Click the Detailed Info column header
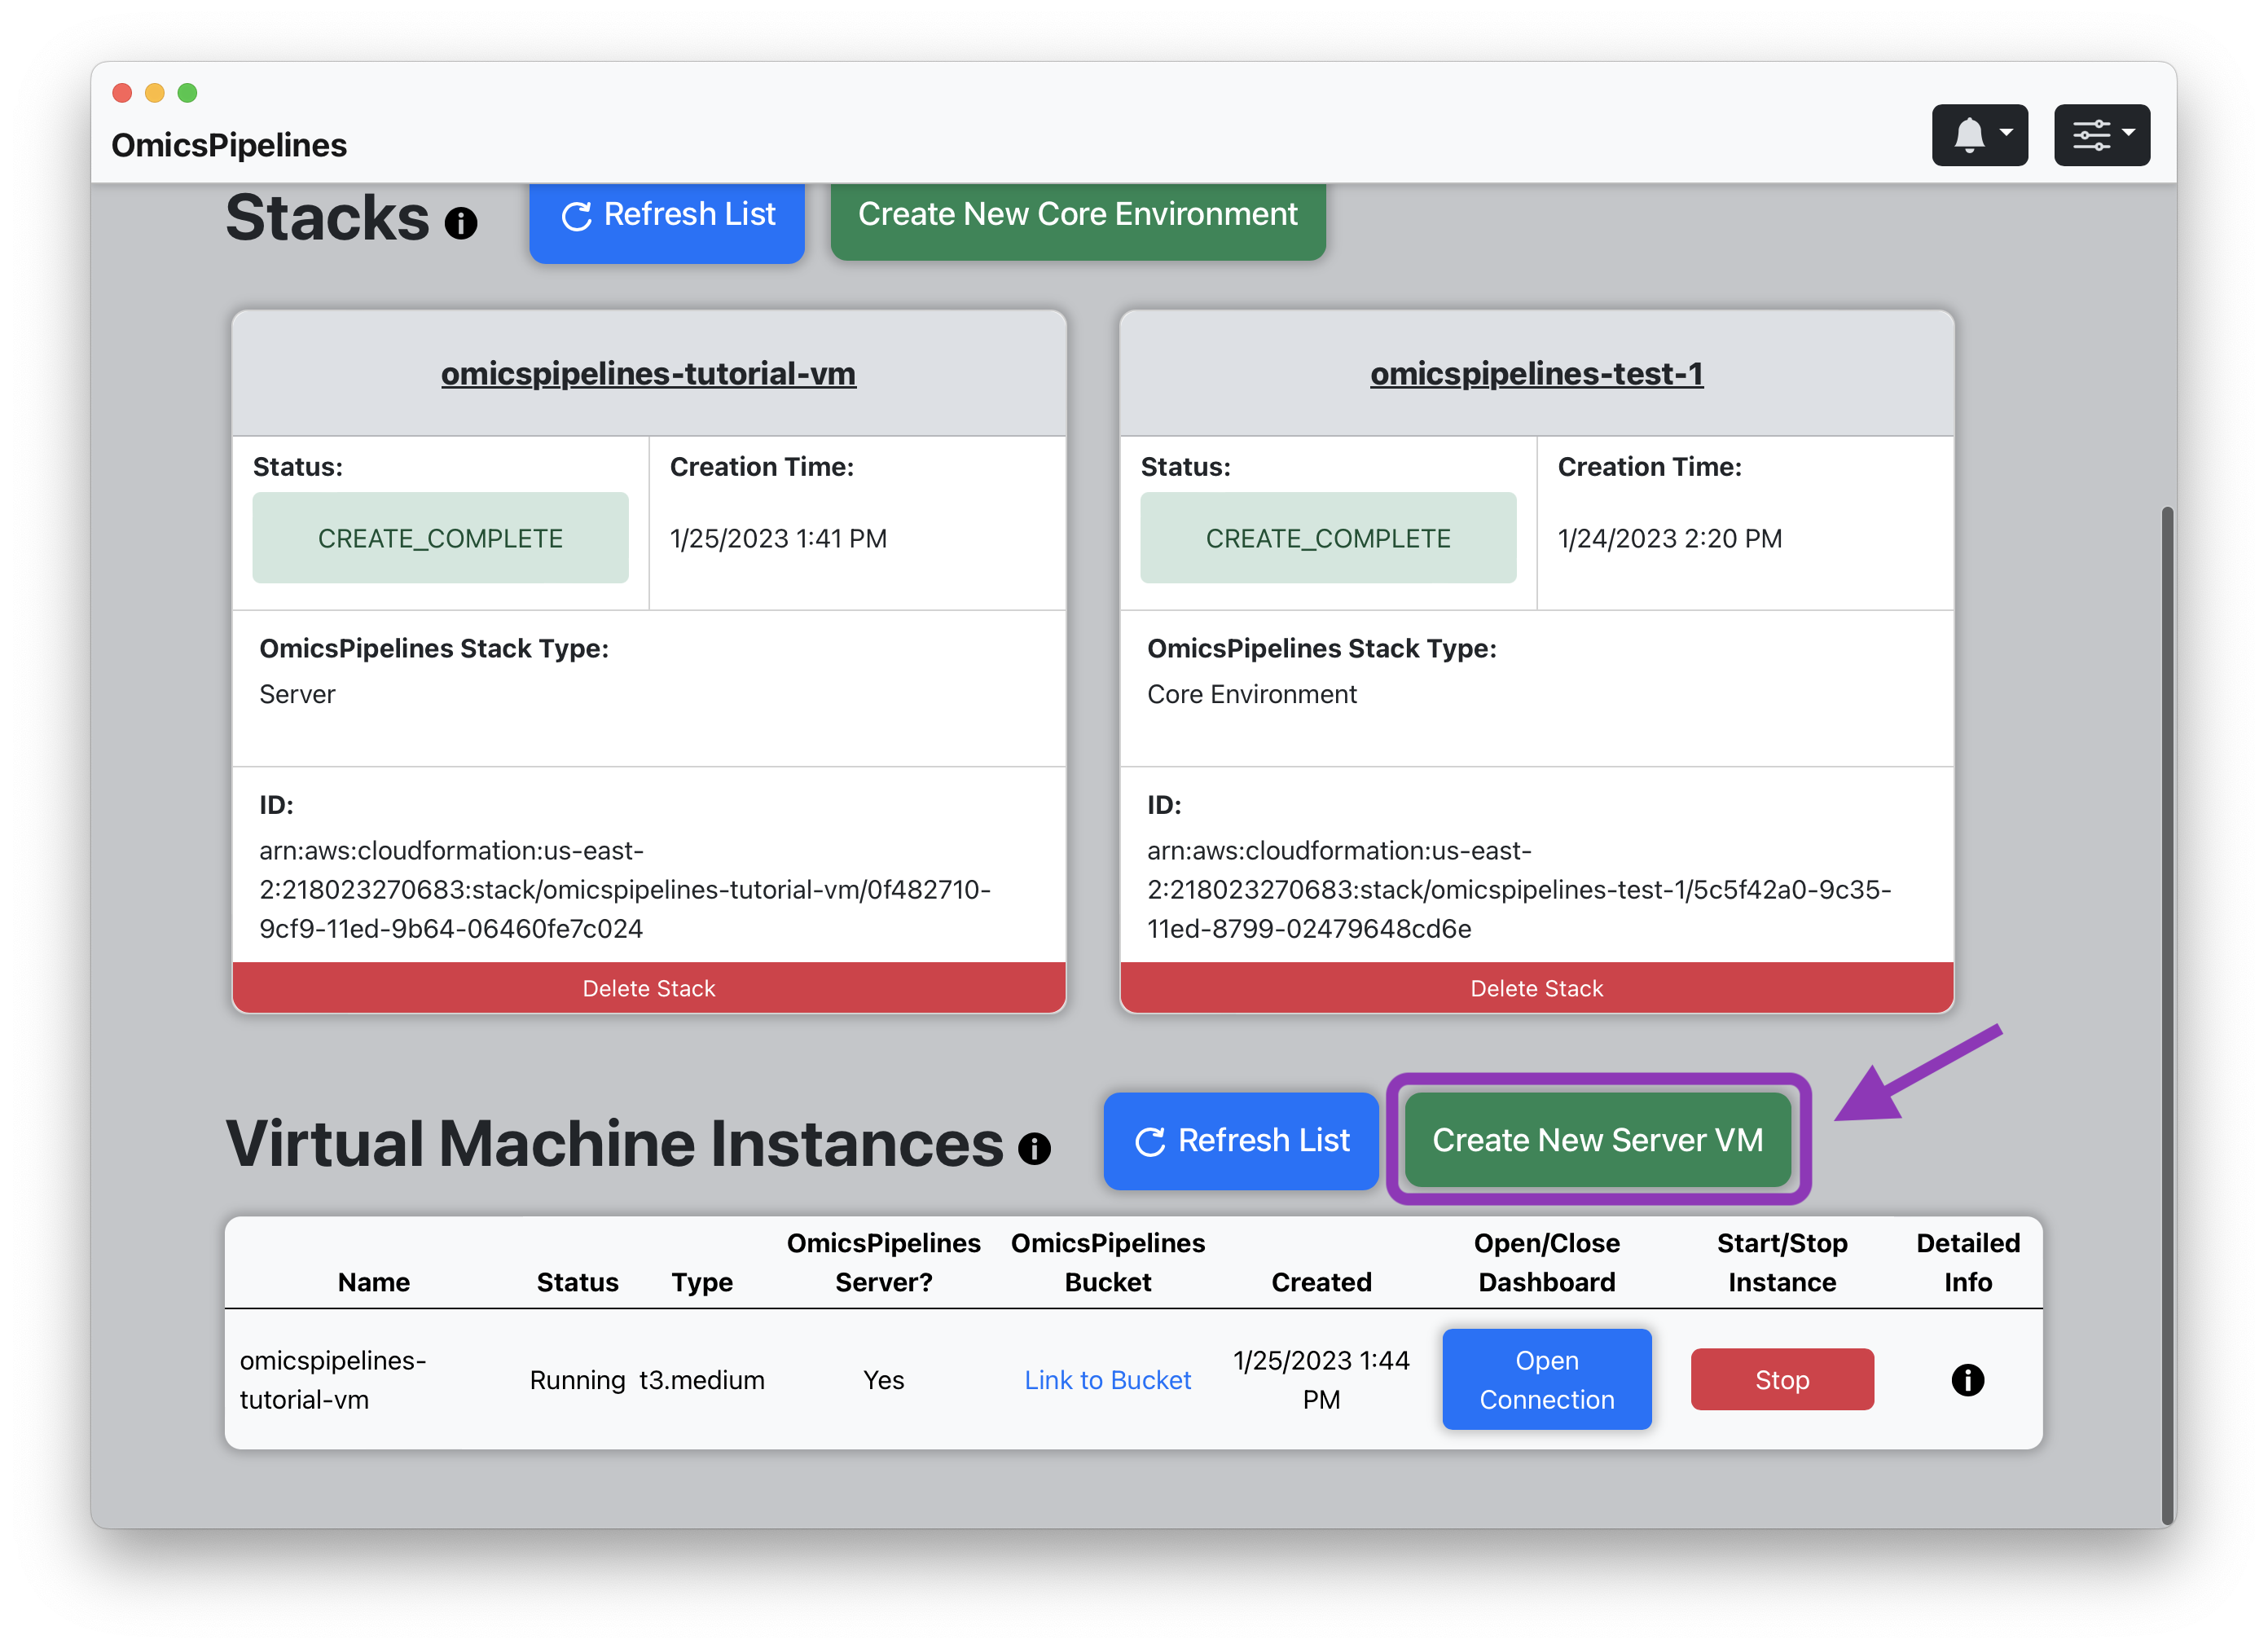Image resolution: width=2268 pixels, height=1649 pixels. [1967, 1262]
